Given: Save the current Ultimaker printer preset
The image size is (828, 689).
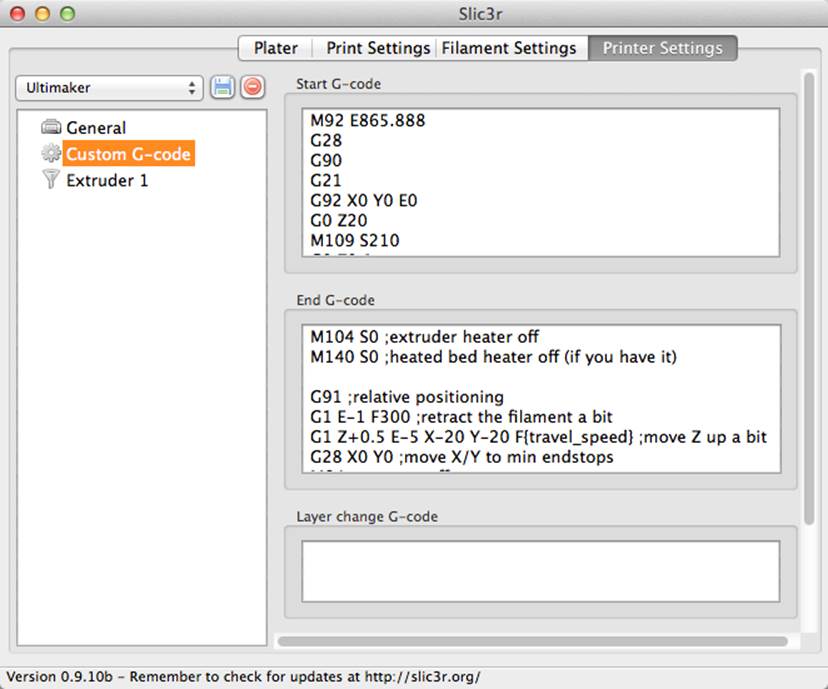Looking at the screenshot, I should 222,87.
